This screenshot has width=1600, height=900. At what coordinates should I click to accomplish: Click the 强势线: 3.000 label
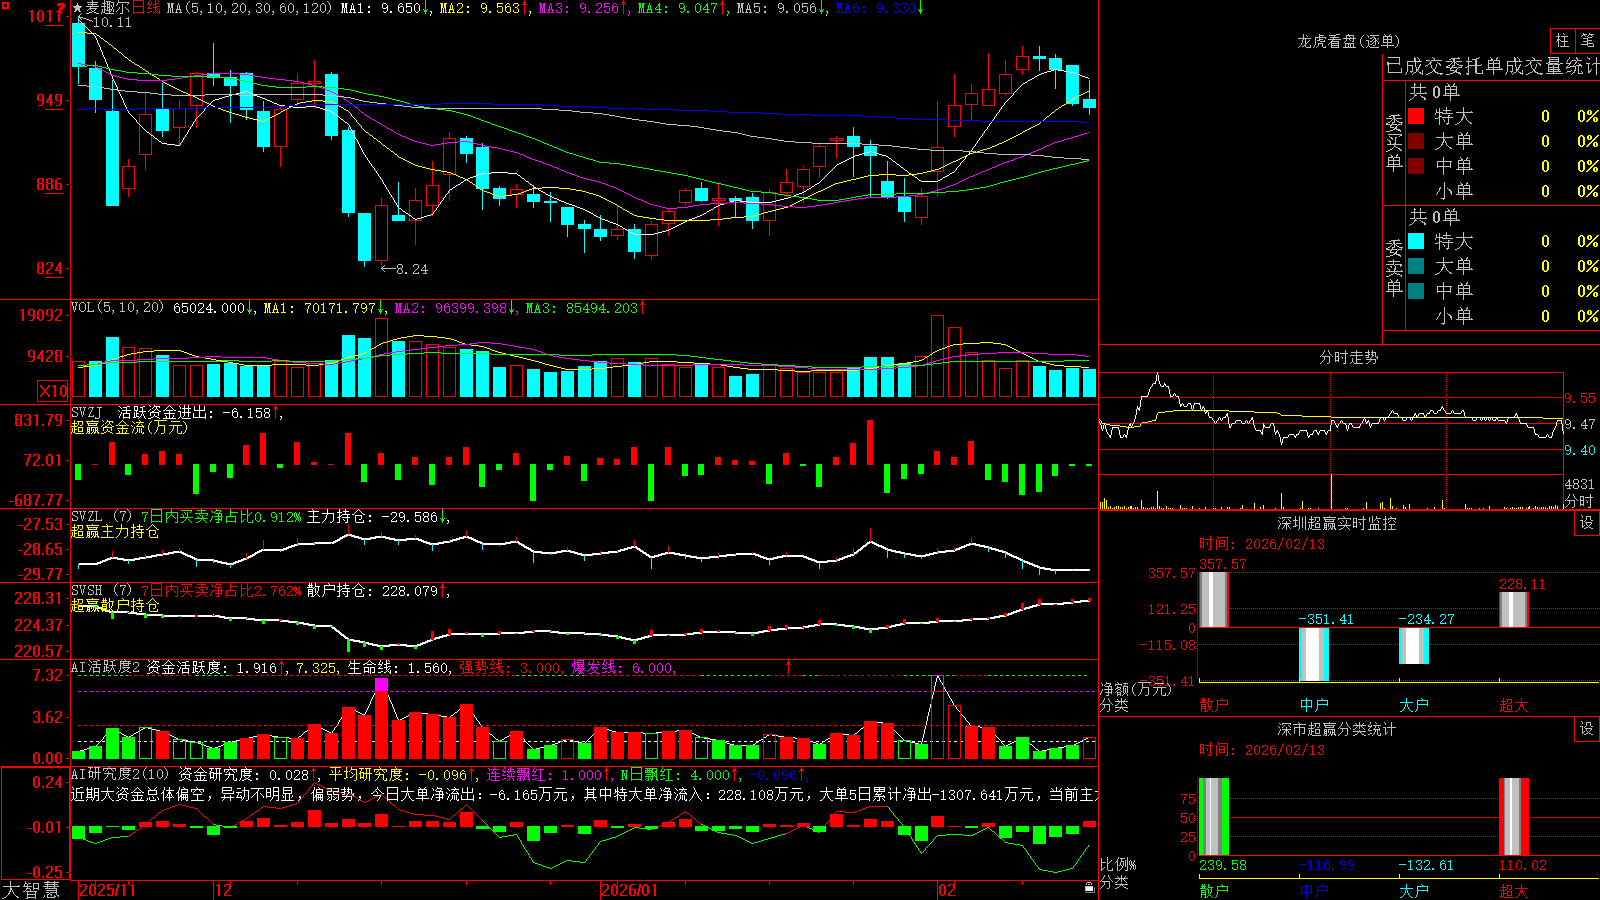point(510,667)
